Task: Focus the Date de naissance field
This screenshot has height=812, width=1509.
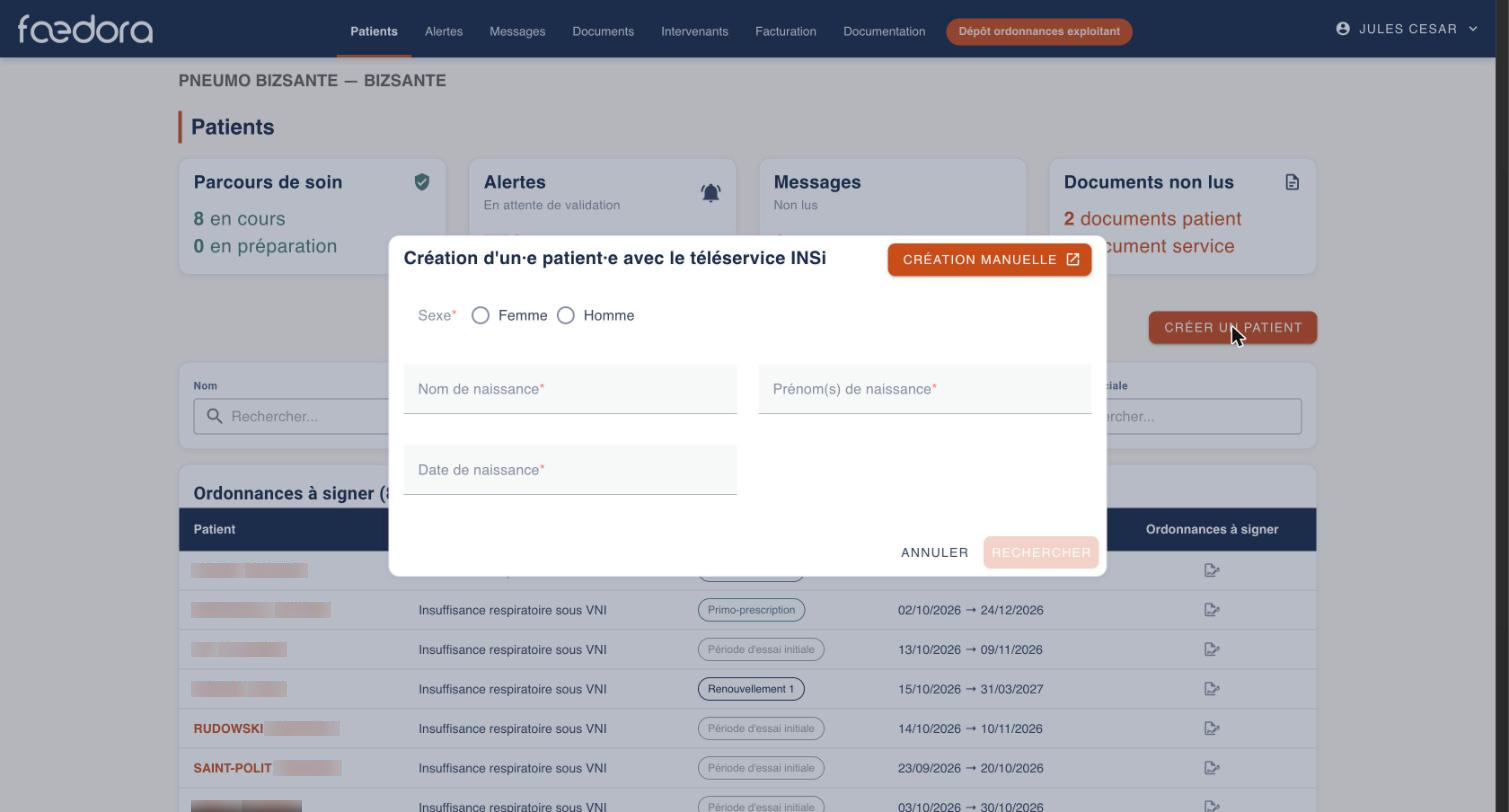Action: 570,470
